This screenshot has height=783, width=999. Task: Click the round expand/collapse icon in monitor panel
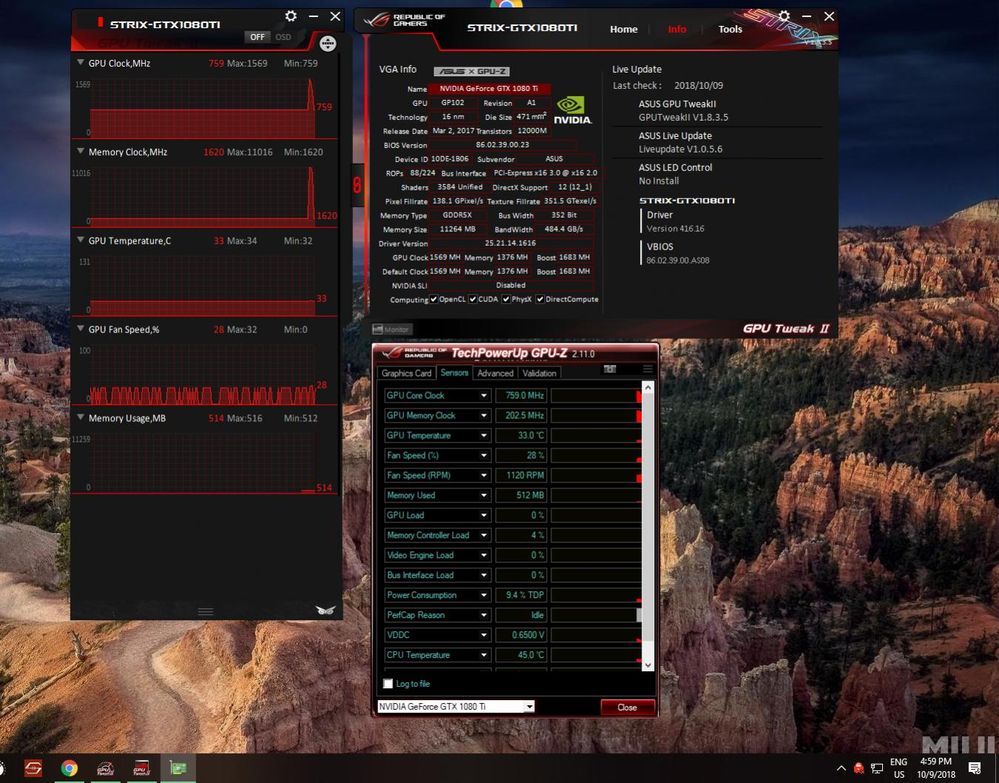point(327,43)
